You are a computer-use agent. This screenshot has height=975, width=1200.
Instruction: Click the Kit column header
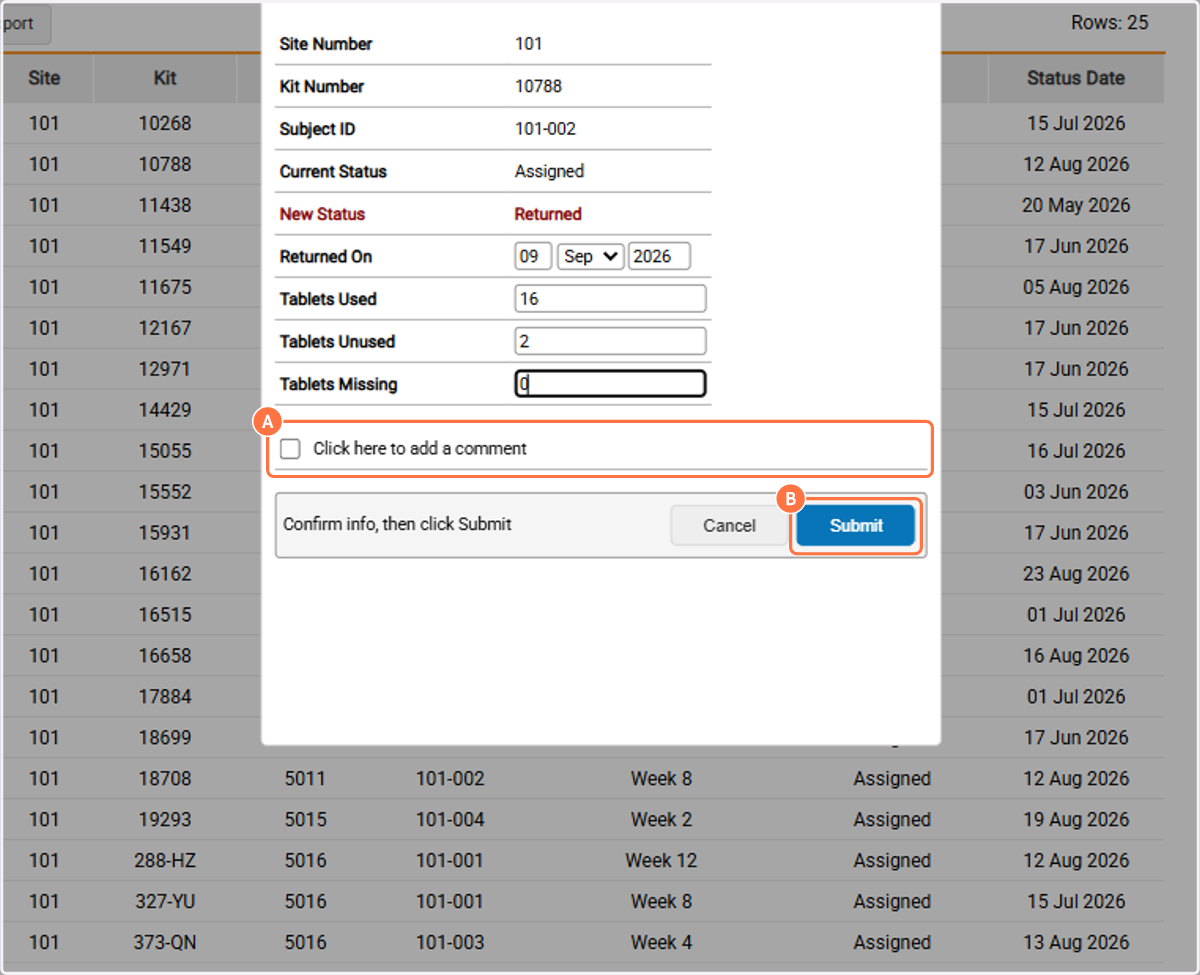pyautogui.click(x=165, y=78)
